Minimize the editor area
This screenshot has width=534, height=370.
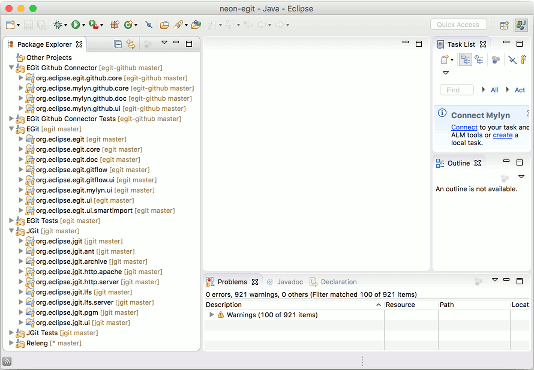coord(405,42)
